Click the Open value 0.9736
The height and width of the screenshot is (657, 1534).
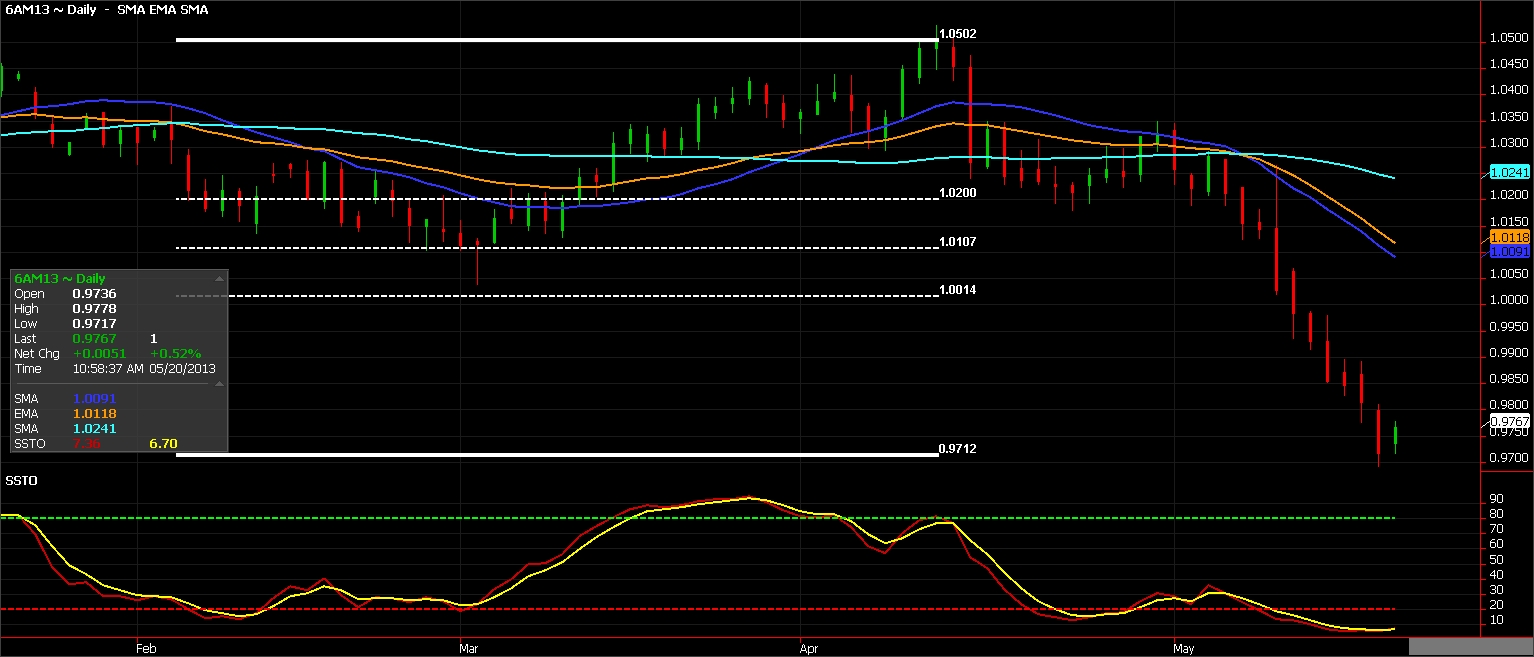pos(93,294)
